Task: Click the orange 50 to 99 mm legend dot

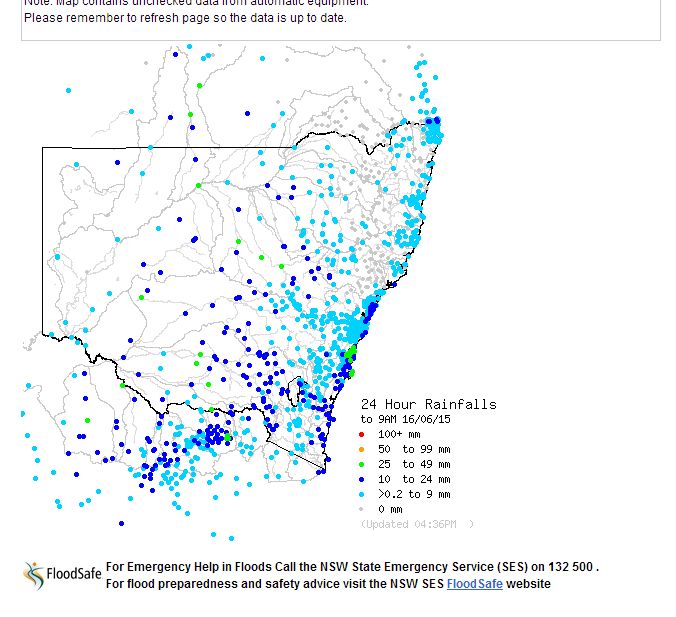Action: click(361, 449)
